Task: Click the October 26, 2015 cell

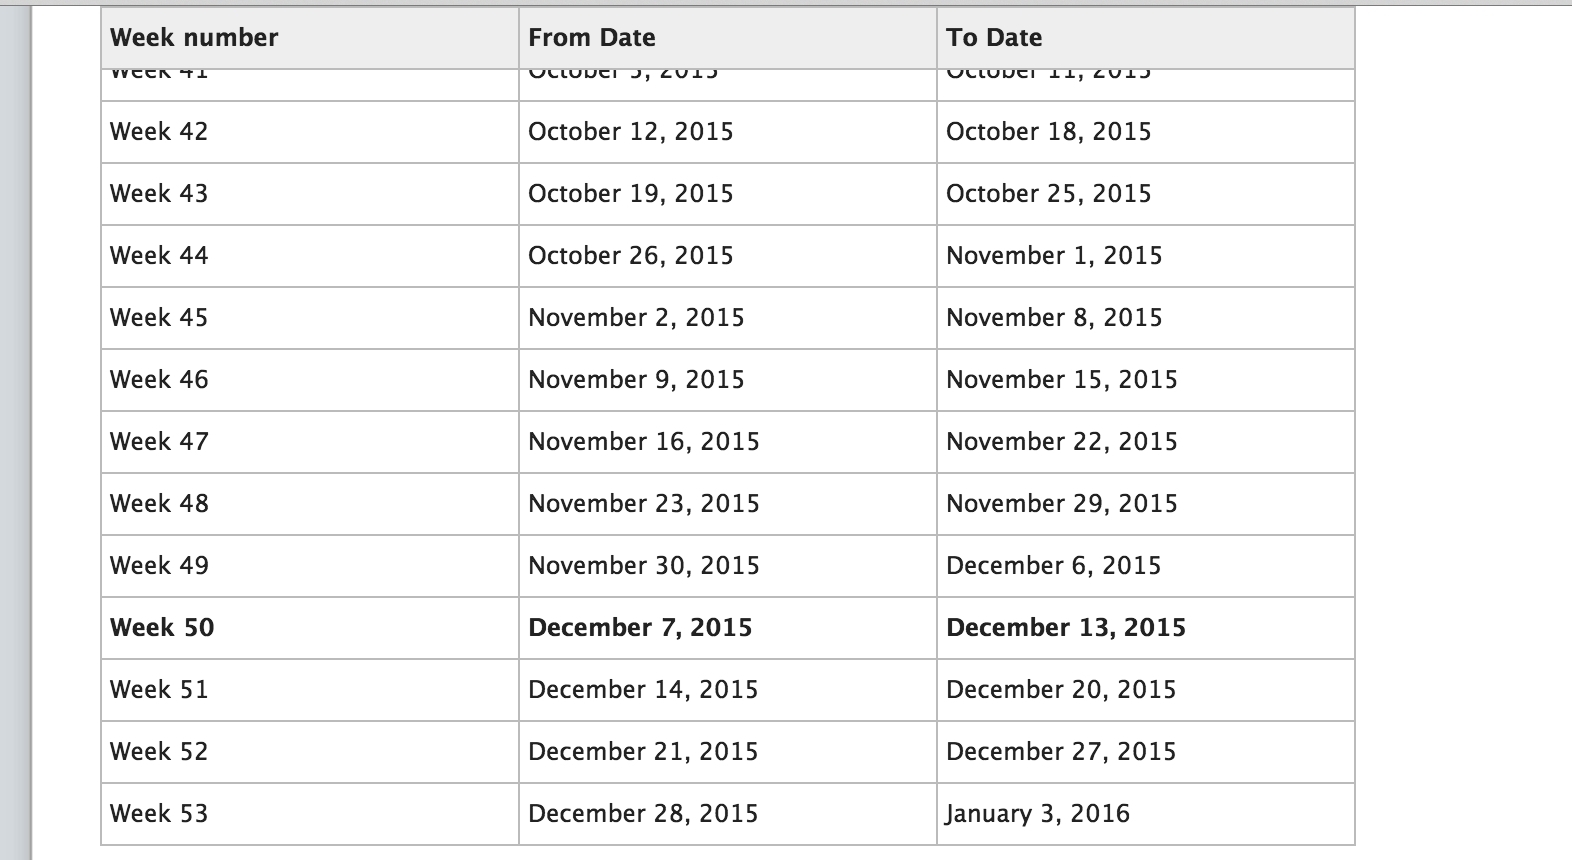Action: pos(728,256)
